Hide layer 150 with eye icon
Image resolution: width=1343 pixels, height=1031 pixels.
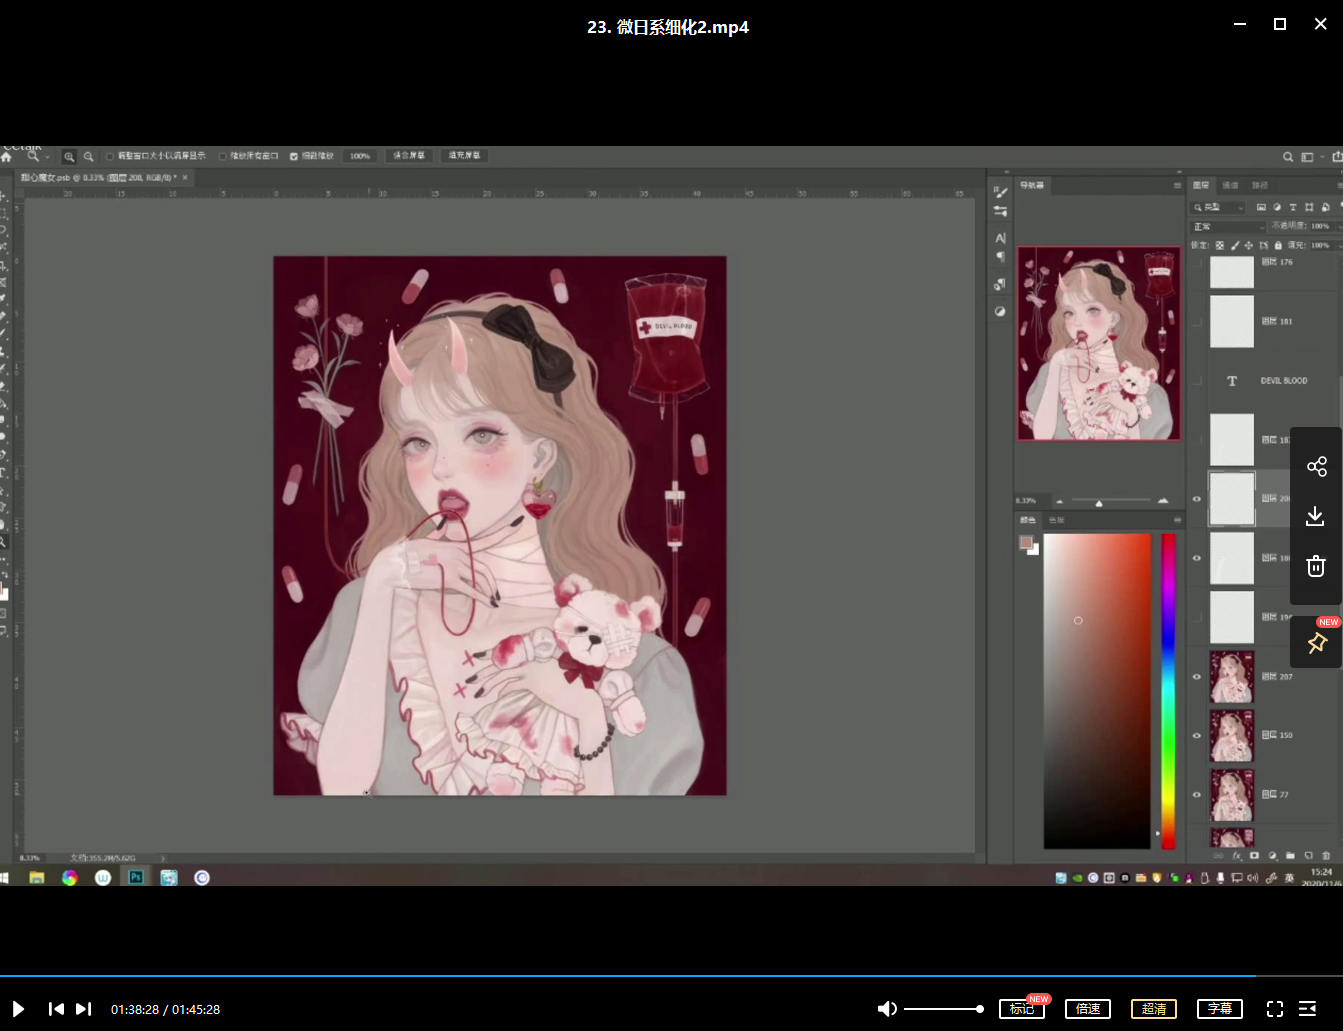(x=1197, y=735)
